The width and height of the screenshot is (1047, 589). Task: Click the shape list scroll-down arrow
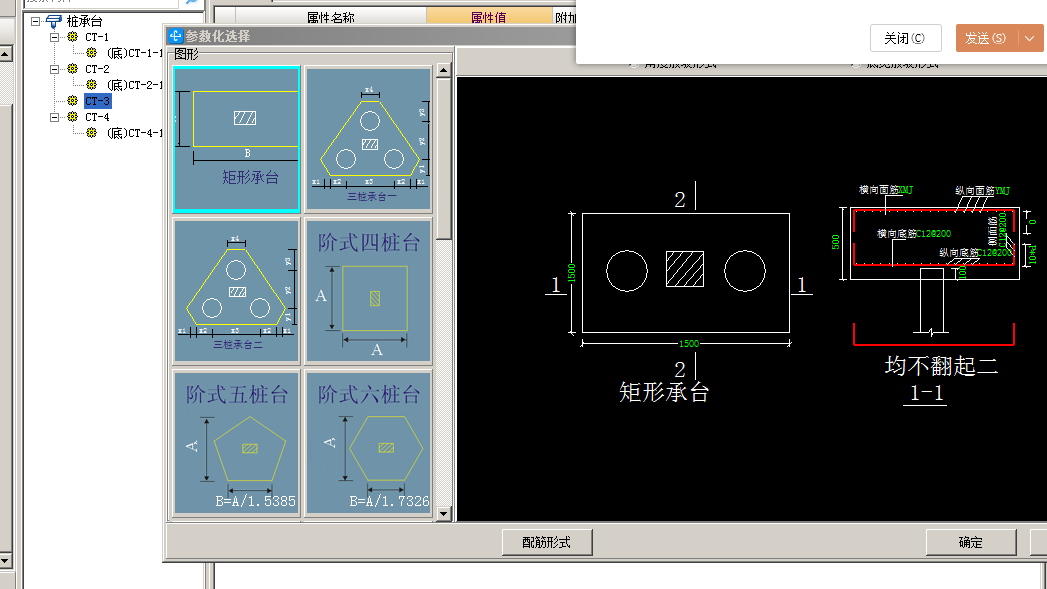[x=444, y=514]
